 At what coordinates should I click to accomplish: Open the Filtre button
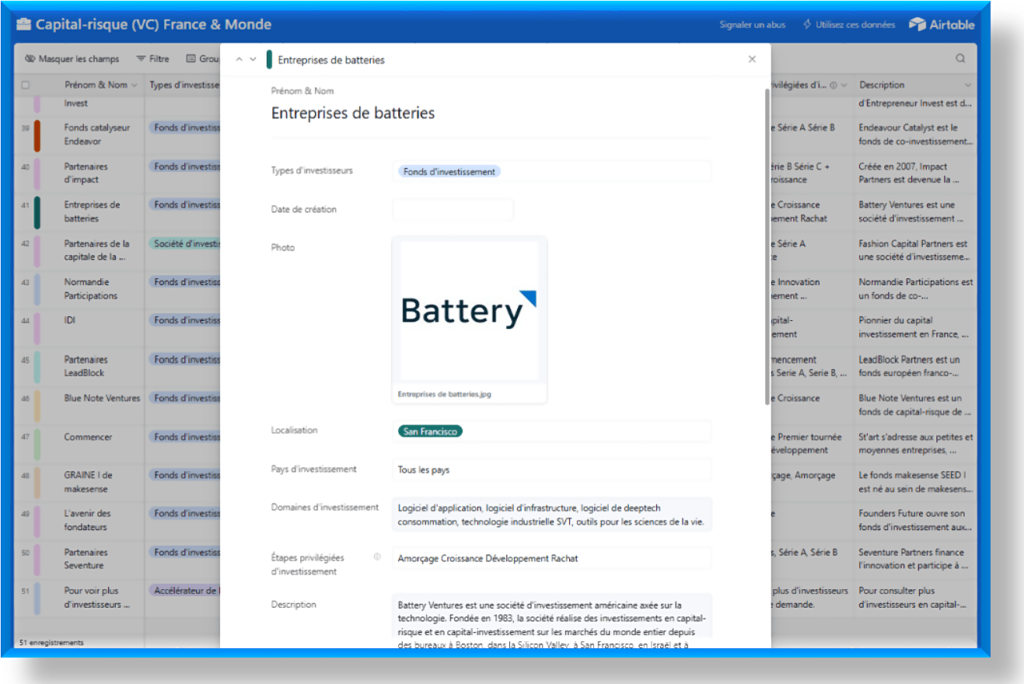[153, 59]
